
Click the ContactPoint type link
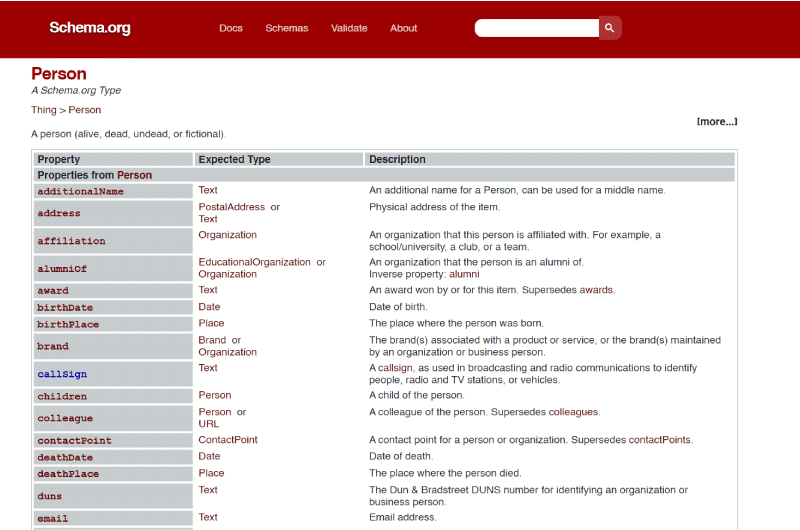[228, 440]
